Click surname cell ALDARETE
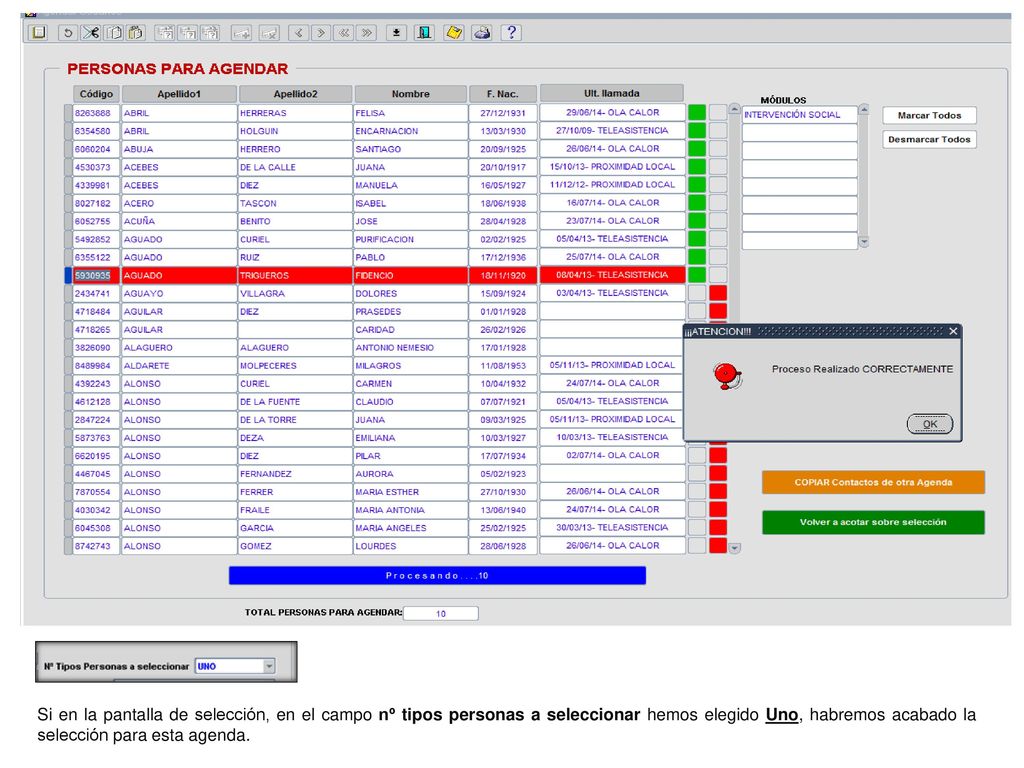1024x768 pixels. pyautogui.click(x=179, y=366)
